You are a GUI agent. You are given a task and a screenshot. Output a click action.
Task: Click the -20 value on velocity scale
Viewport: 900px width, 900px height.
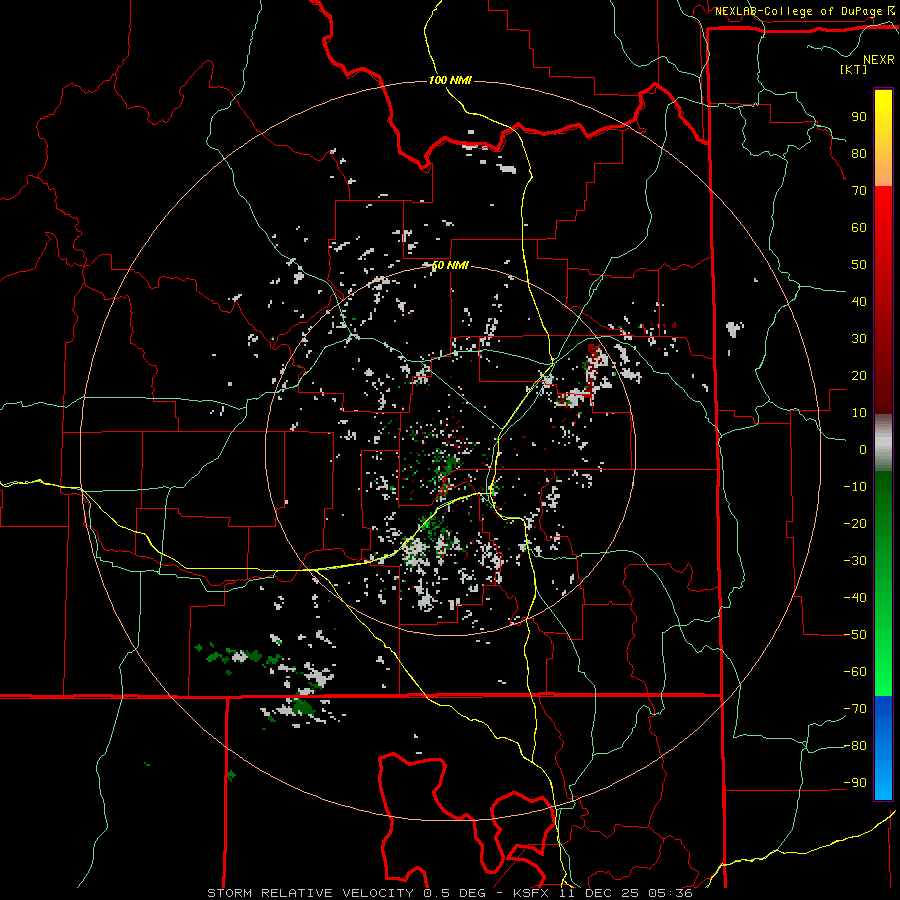pyautogui.click(x=855, y=523)
